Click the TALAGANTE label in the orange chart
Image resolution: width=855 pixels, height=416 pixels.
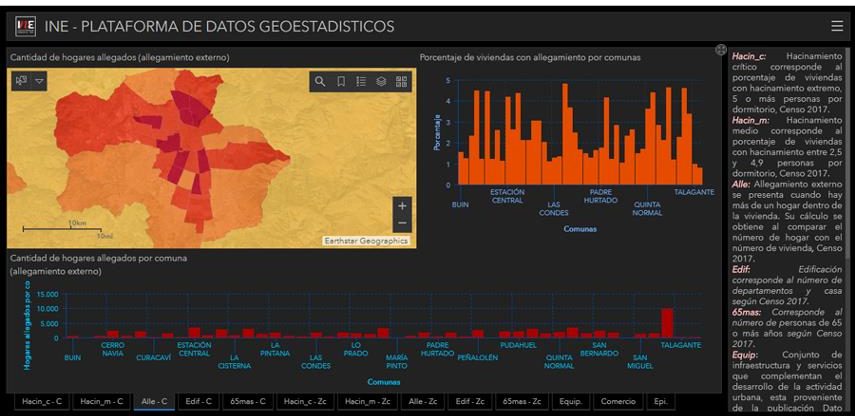pyautogui.click(x=694, y=192)
